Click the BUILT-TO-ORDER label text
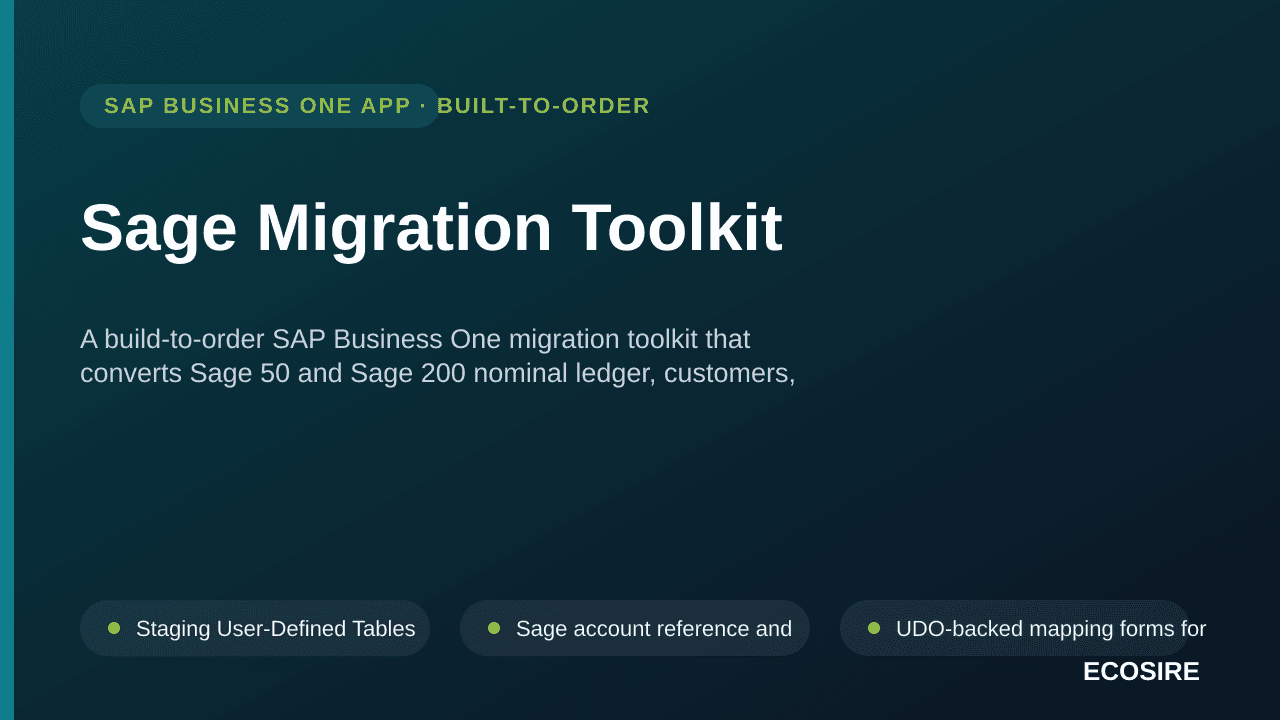The width and height of the screenshot is (1280, 720). click(x=544, y=106)
